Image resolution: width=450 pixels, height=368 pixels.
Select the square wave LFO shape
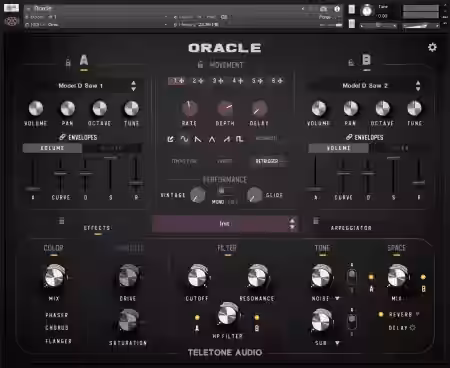pos(240,139)
